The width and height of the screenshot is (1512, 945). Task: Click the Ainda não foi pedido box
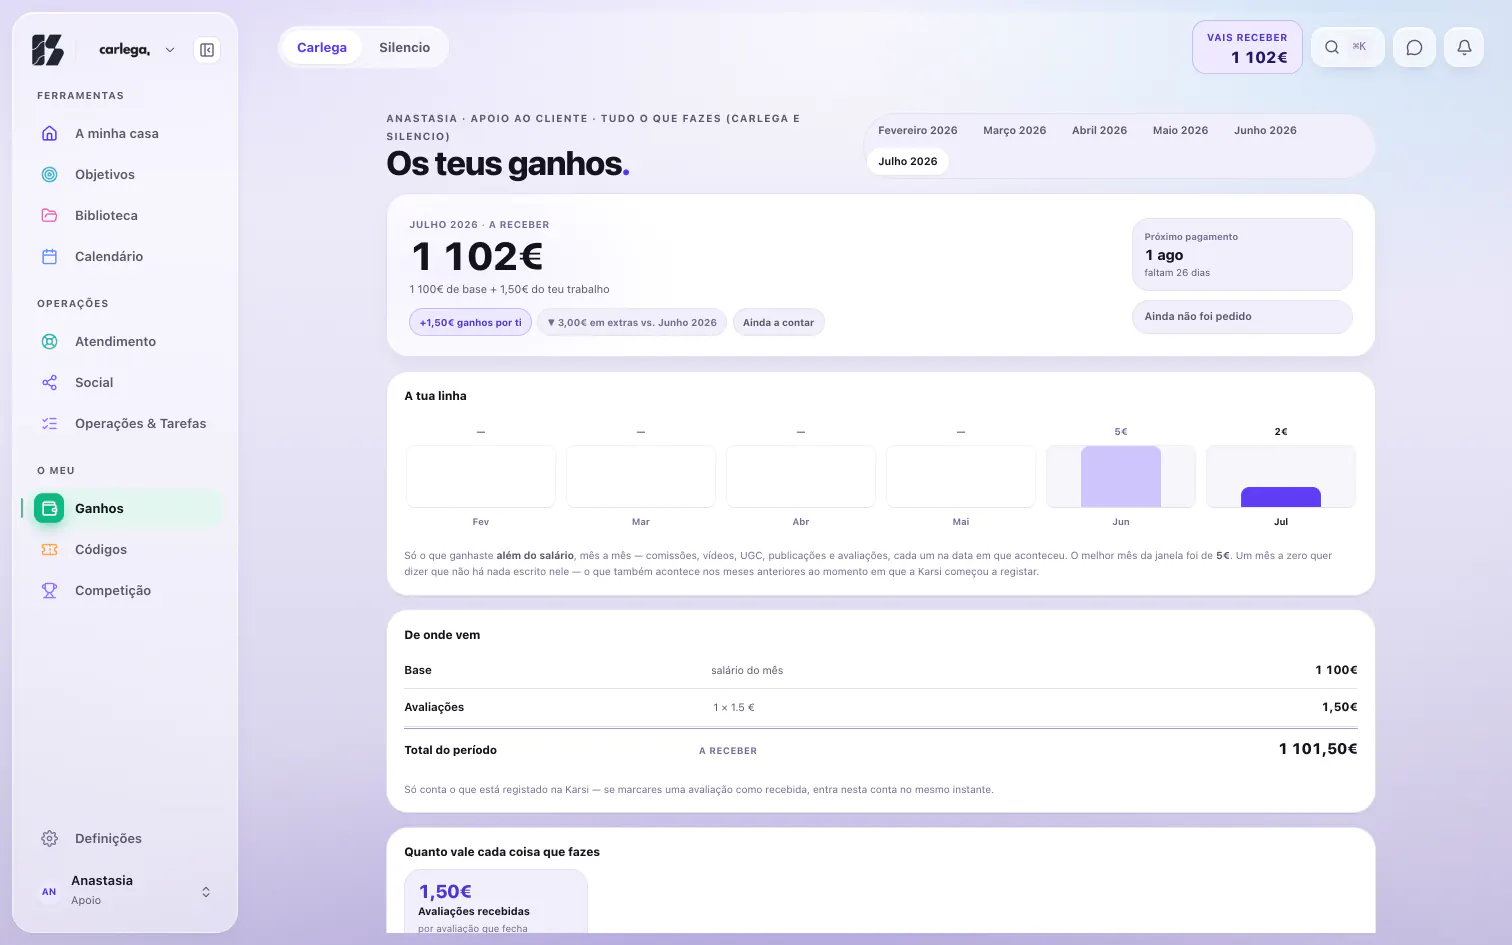tap(1242, 316)
